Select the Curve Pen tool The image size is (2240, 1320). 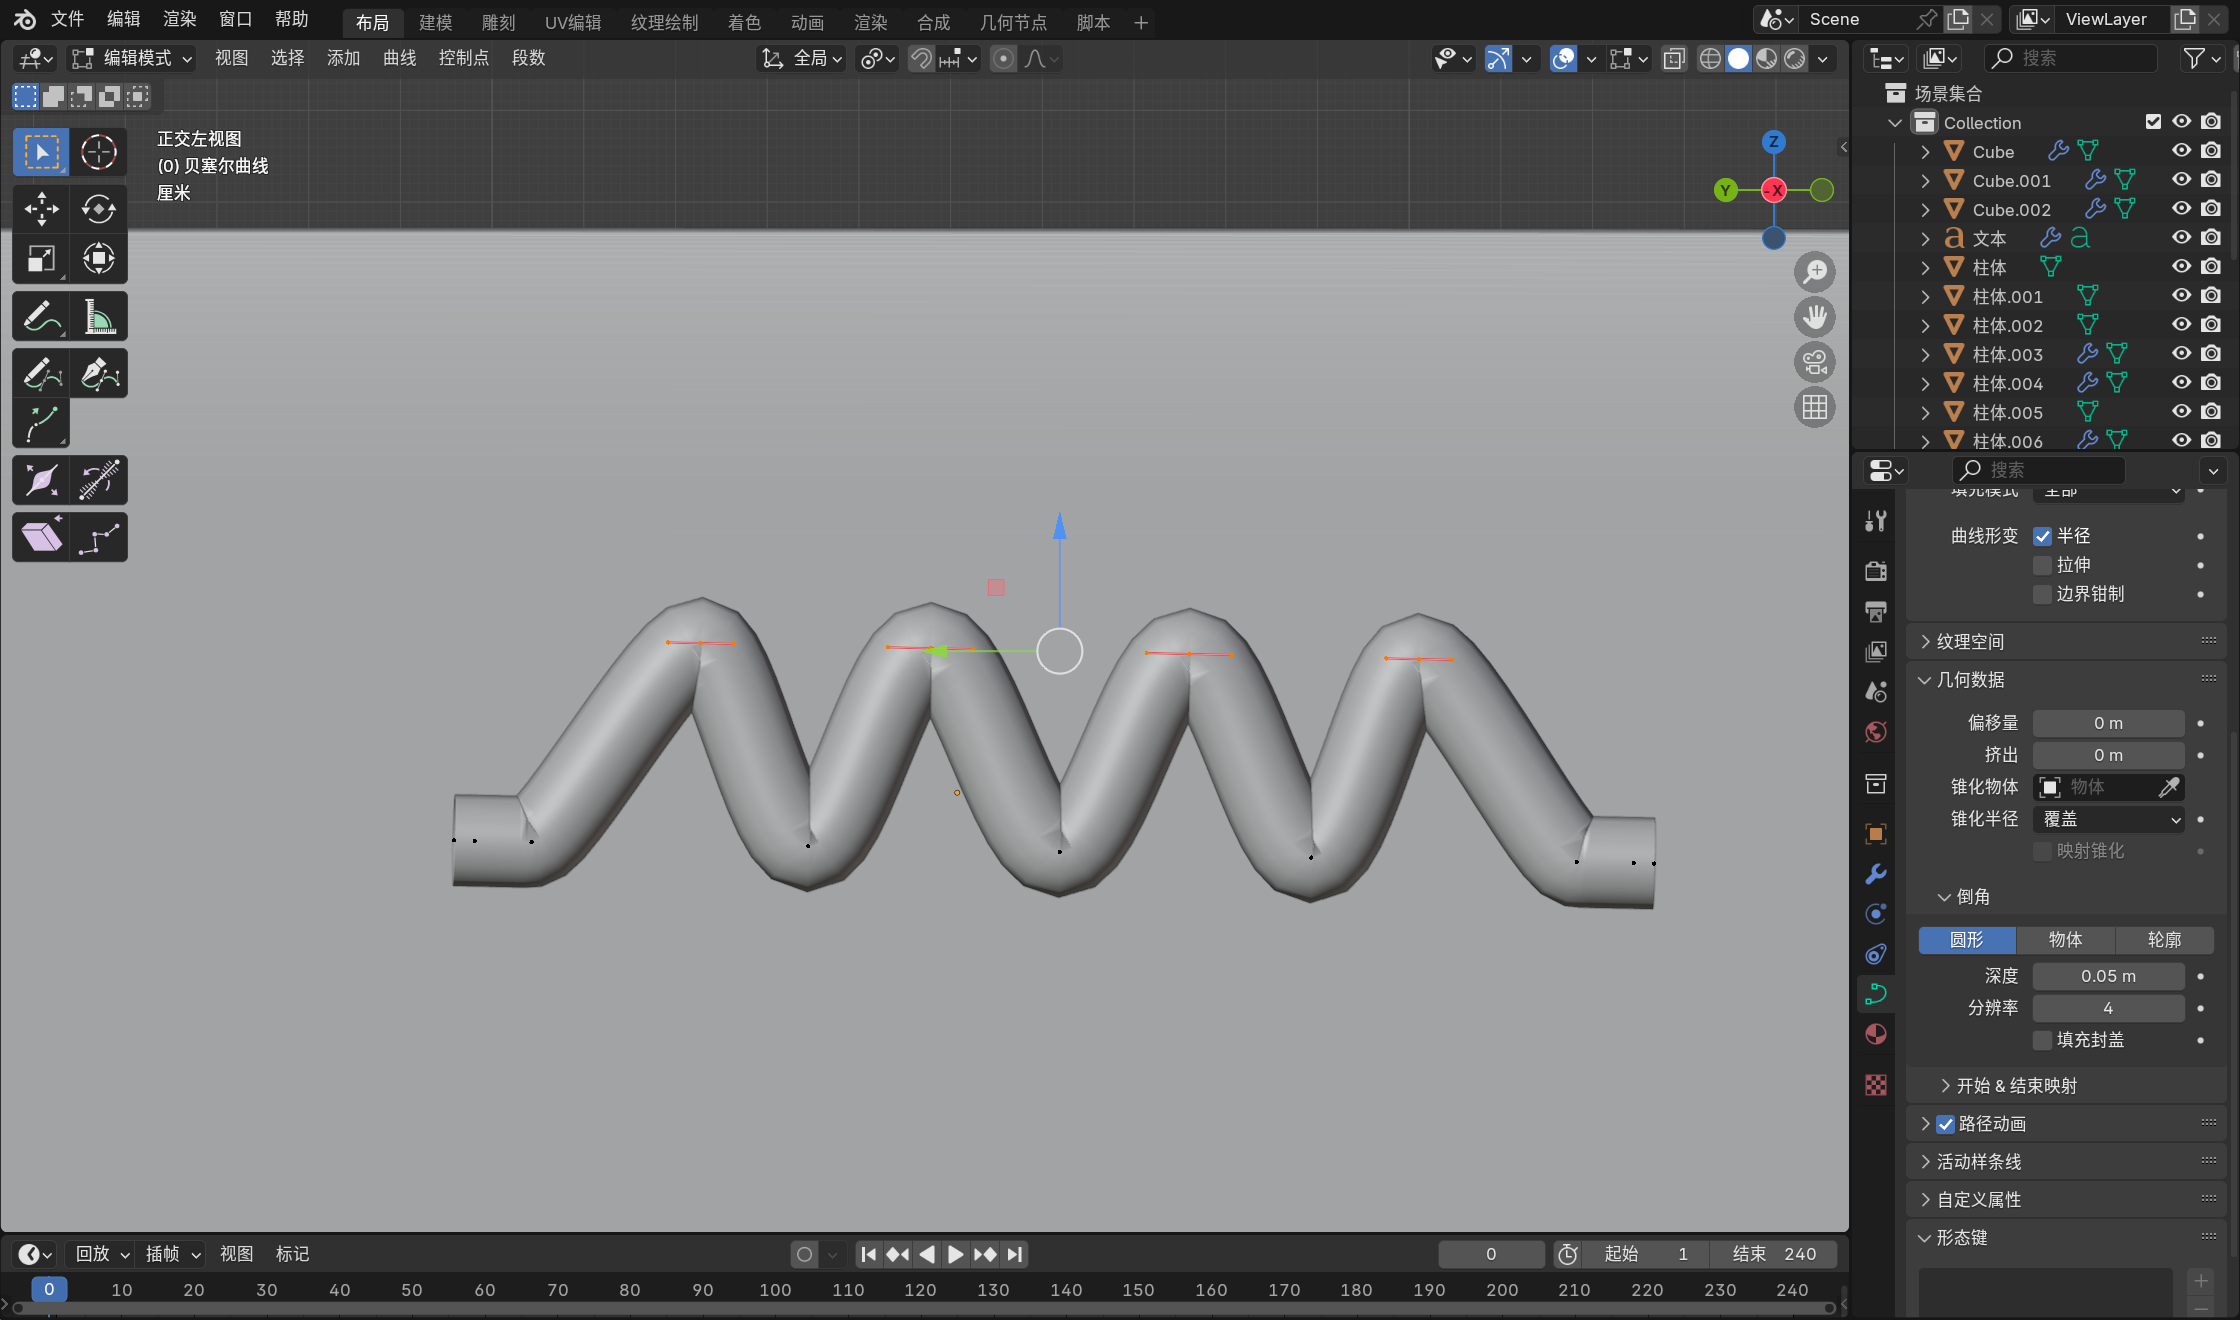(x=99, y=374)
